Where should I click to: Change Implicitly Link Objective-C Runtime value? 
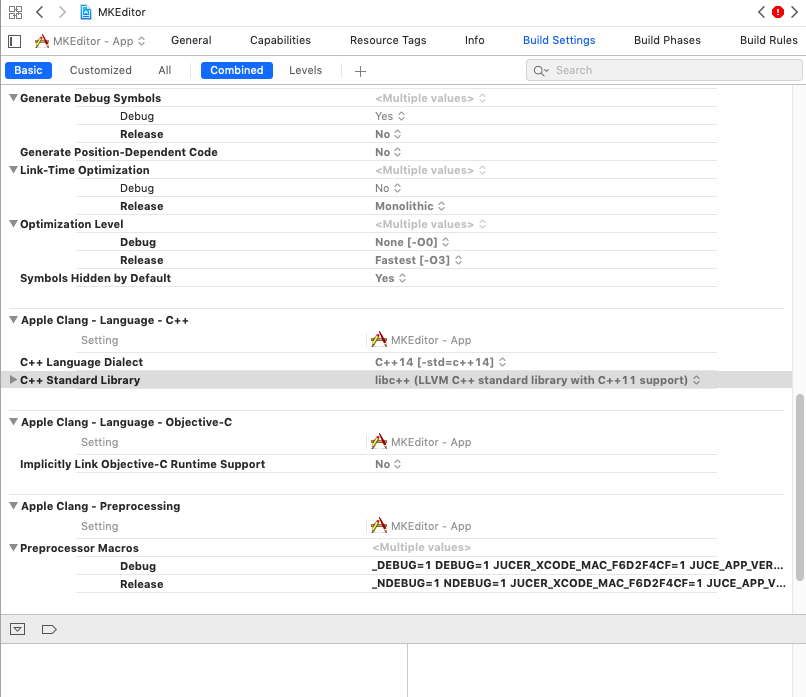388,464
